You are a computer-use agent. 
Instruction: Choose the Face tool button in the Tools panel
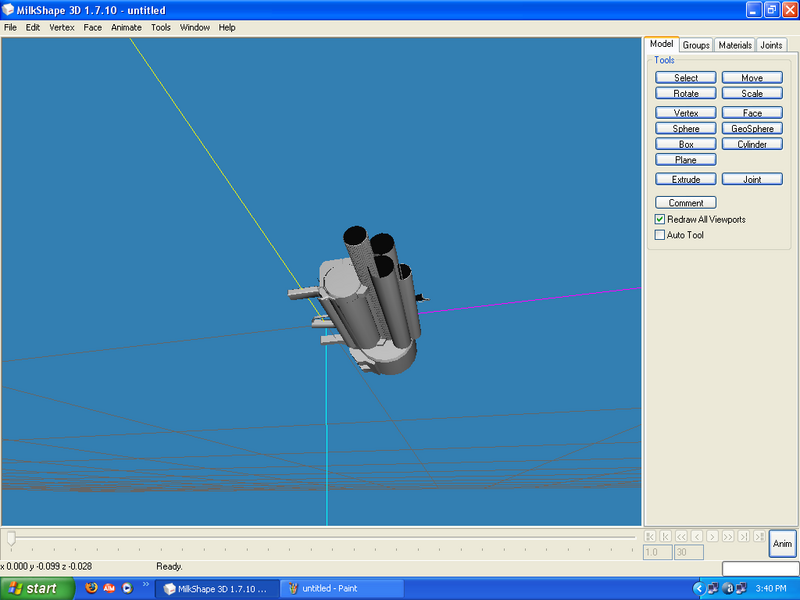[x=752, y=113]
